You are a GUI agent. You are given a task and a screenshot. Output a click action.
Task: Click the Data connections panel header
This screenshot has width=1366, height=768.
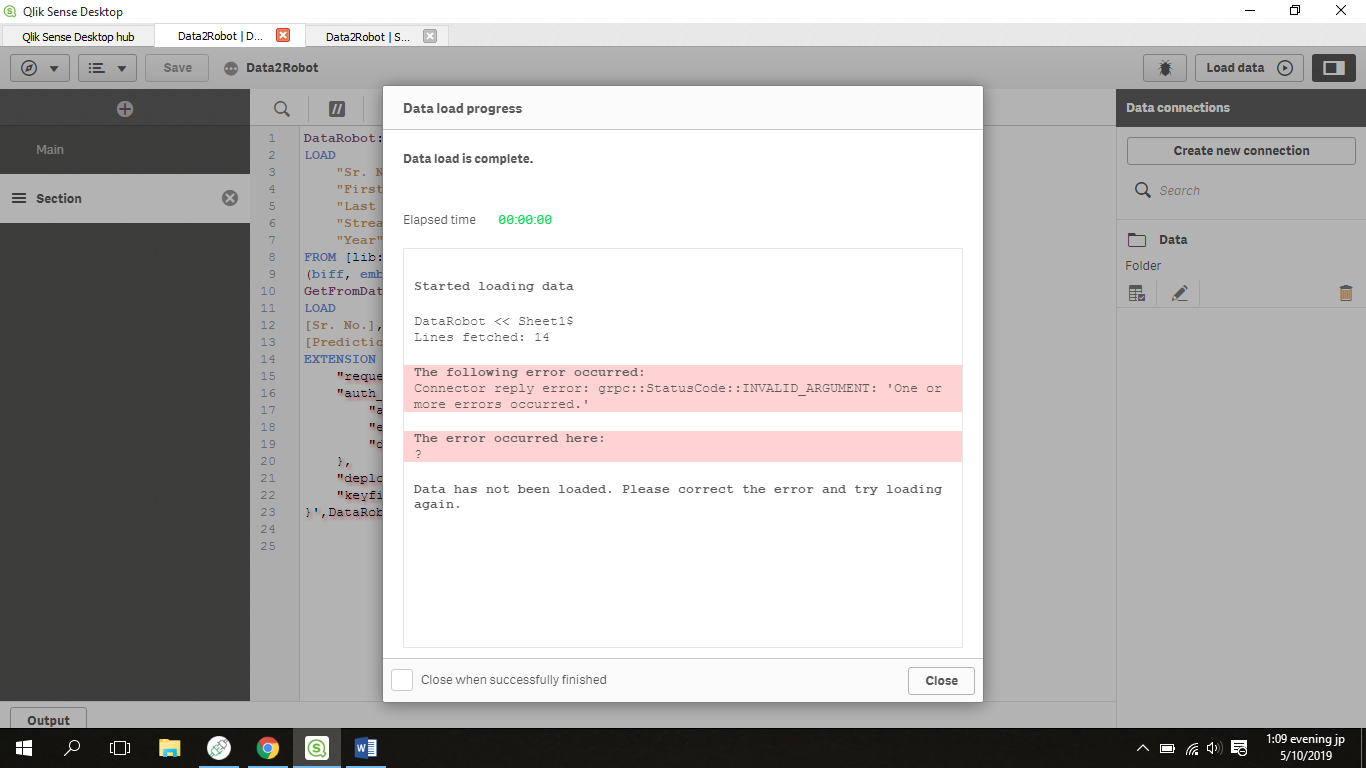tap(1241, 108)
